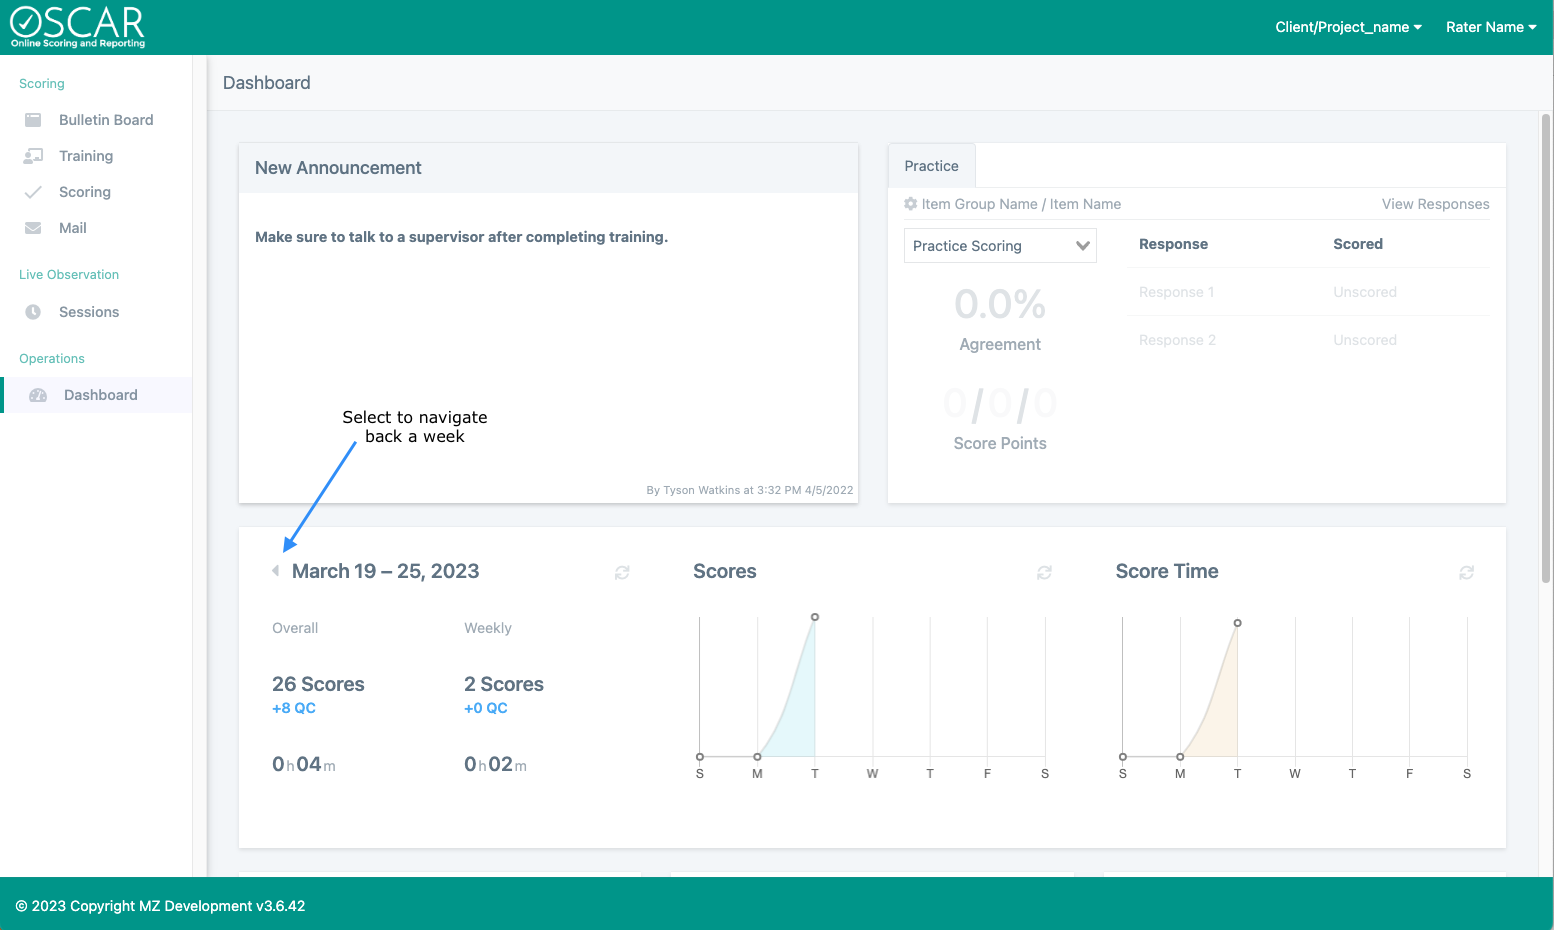Expand the Practice Scoring dropdown
1554x930 pixels.
1000,246
